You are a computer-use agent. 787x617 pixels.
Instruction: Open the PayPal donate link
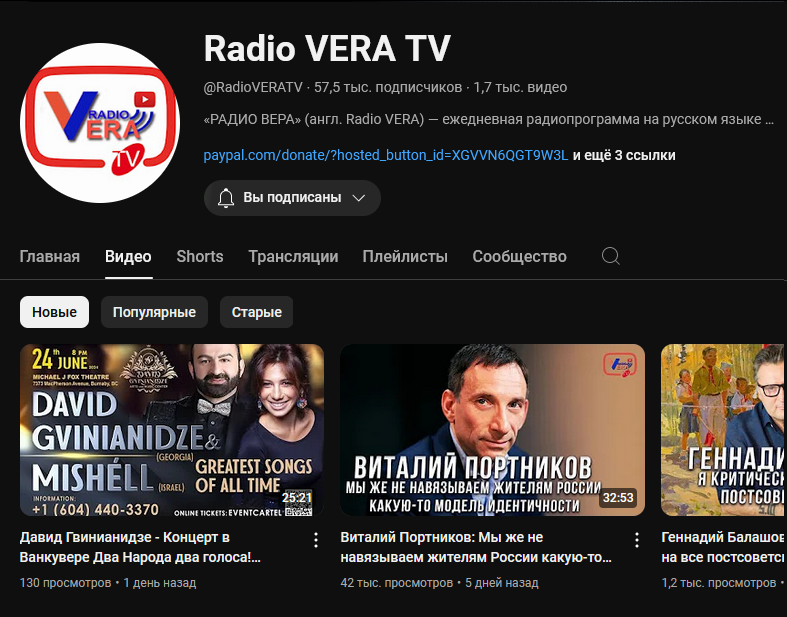pos(385,155)
